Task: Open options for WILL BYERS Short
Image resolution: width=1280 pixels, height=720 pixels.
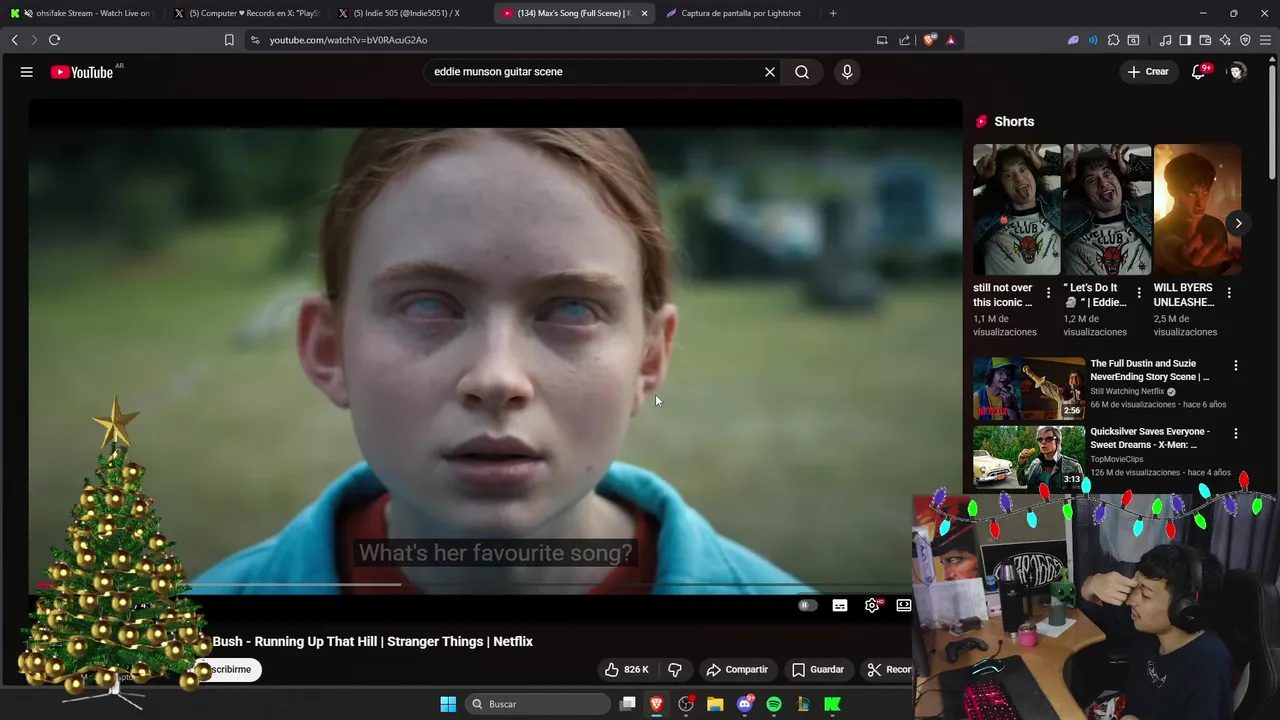Action: pos(1229,293)
